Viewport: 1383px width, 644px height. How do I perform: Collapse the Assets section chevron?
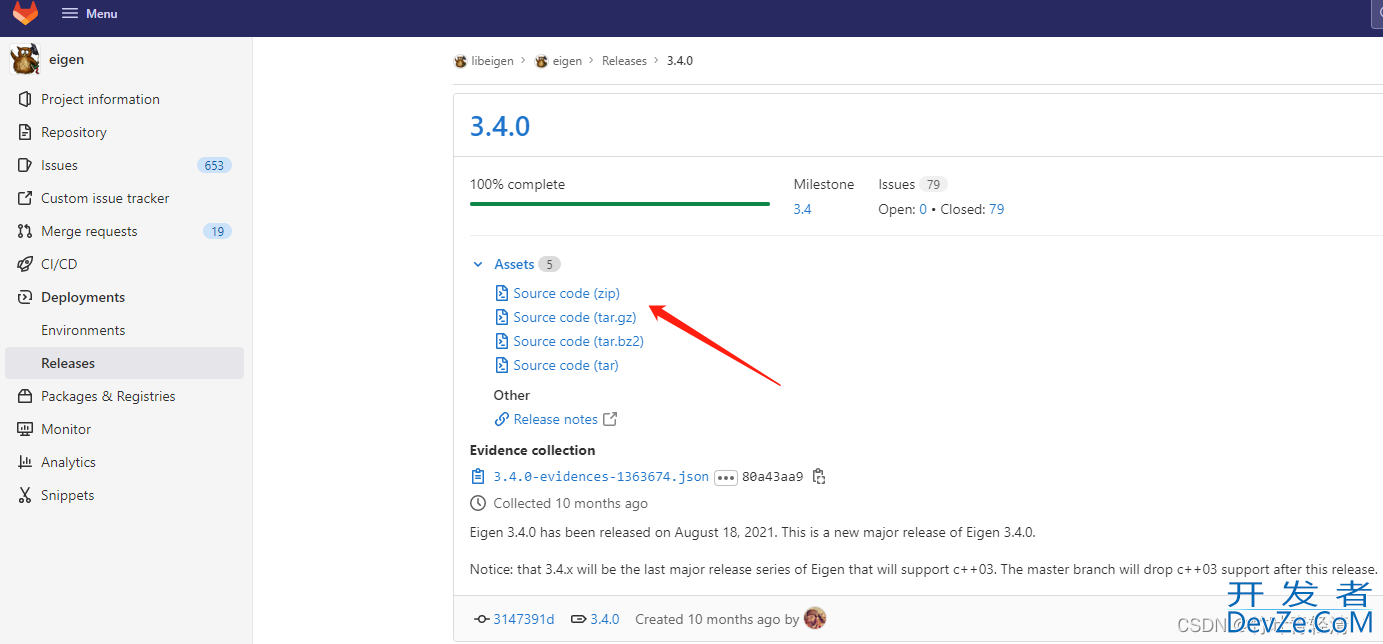click(x=478, y=265)
